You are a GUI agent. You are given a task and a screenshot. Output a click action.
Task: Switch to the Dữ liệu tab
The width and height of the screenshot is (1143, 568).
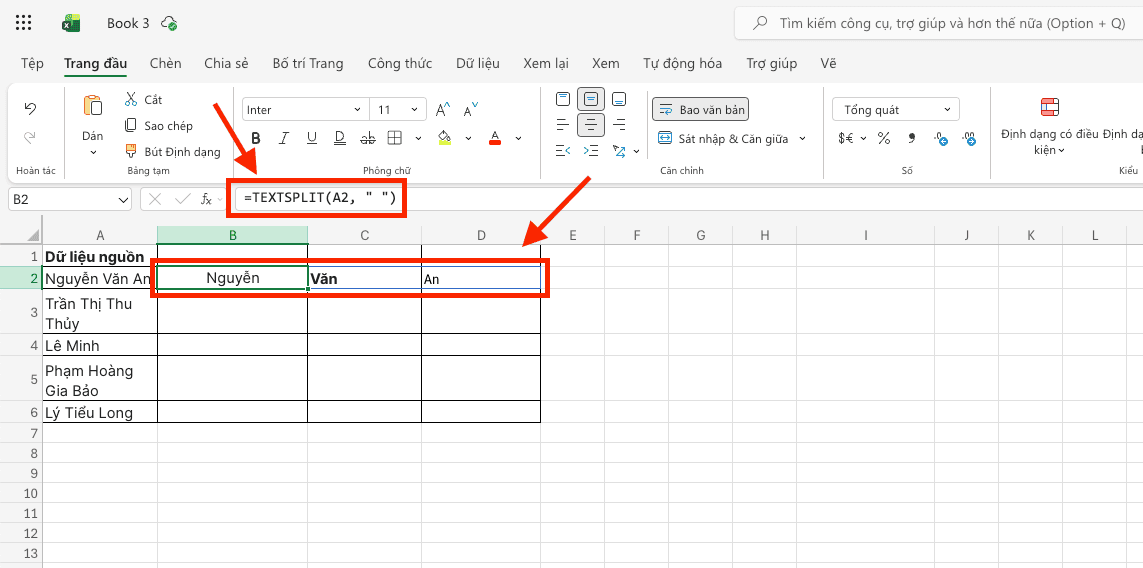pyautogui.click(x=477, y=63)
